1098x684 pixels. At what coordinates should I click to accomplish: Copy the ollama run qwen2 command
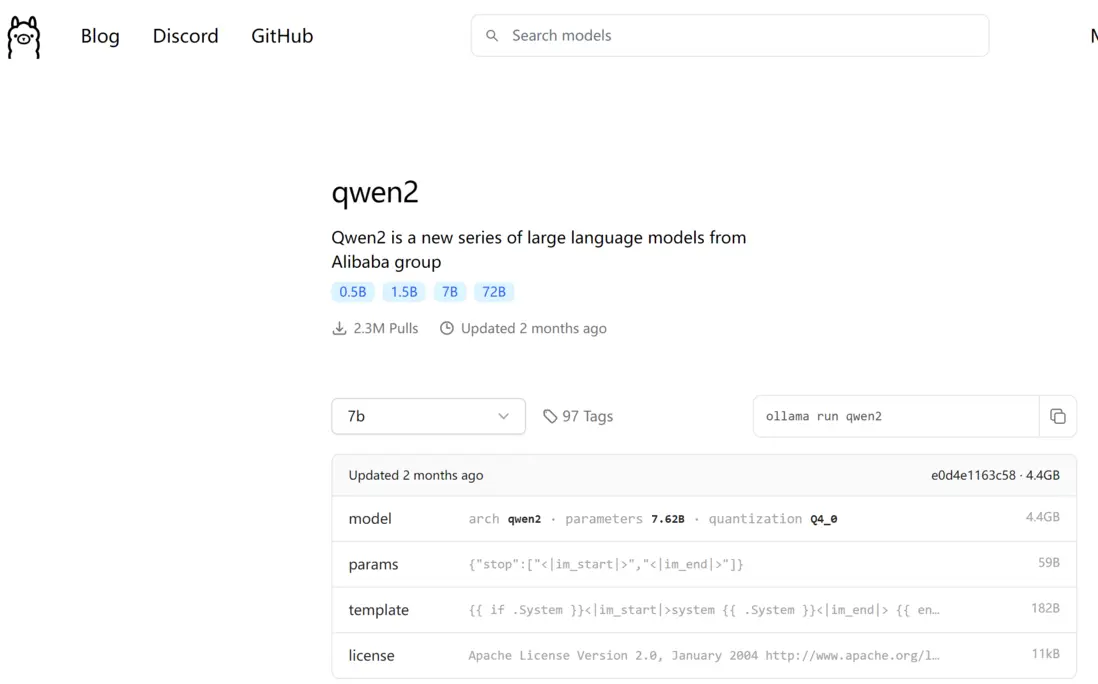click(x=1057, y=417)
